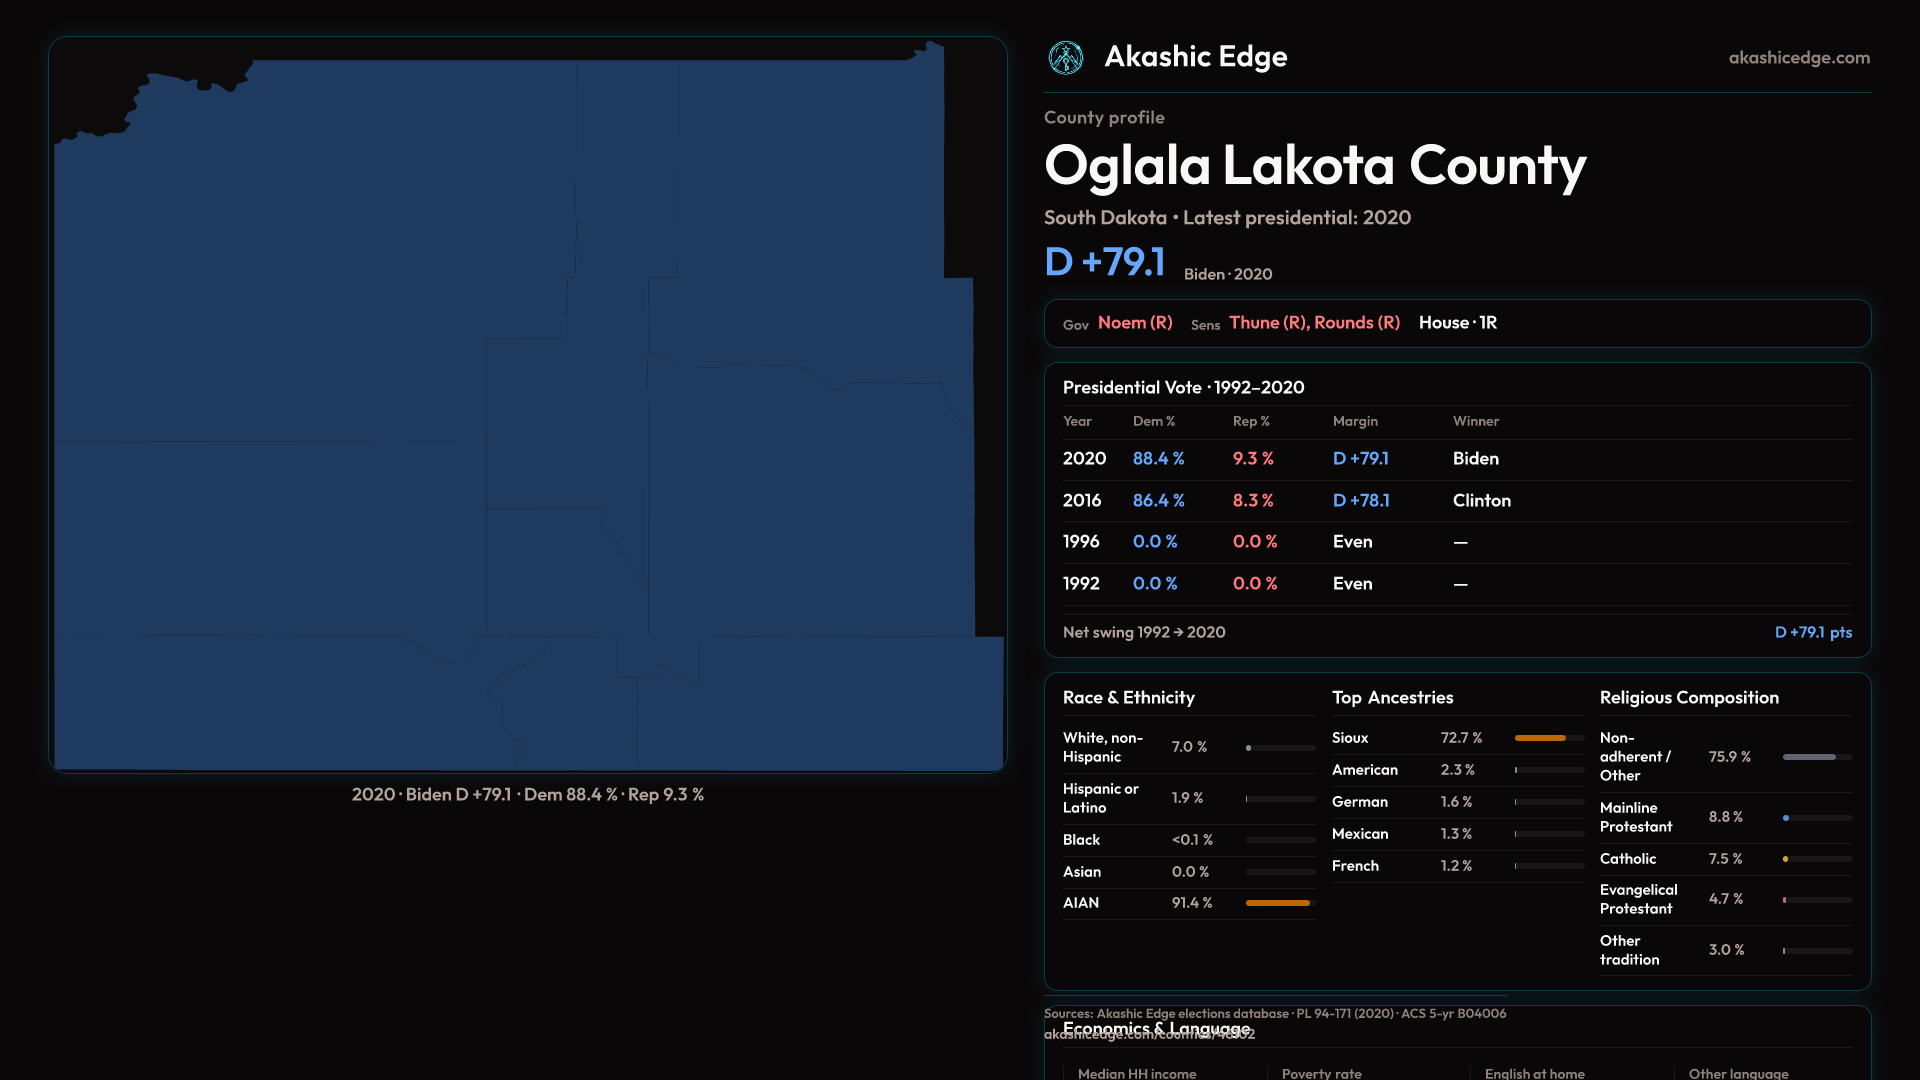The height and width of the screenshot is (1080, 1920).
Task: Open the akashicedge.com link
Action: 1798,58
